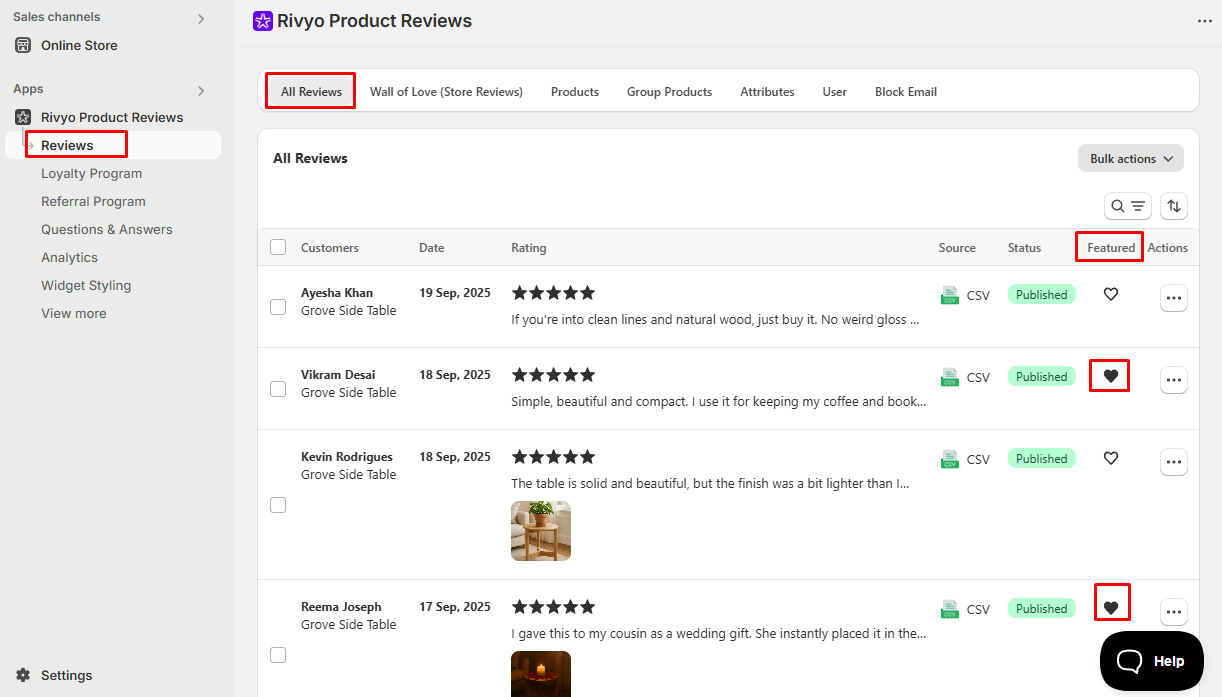
Task: Open Analytics in sidebar
Action: click(x=69, y=257)
